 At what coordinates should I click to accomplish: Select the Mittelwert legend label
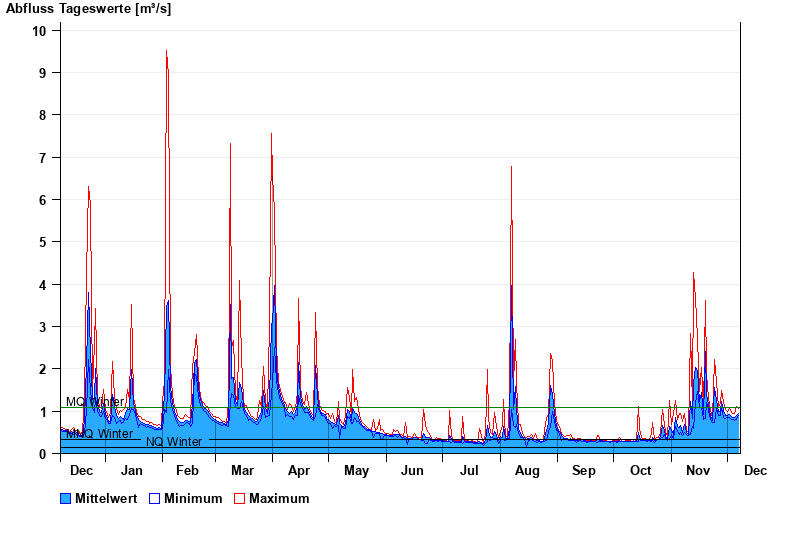(x=106, y=498)
